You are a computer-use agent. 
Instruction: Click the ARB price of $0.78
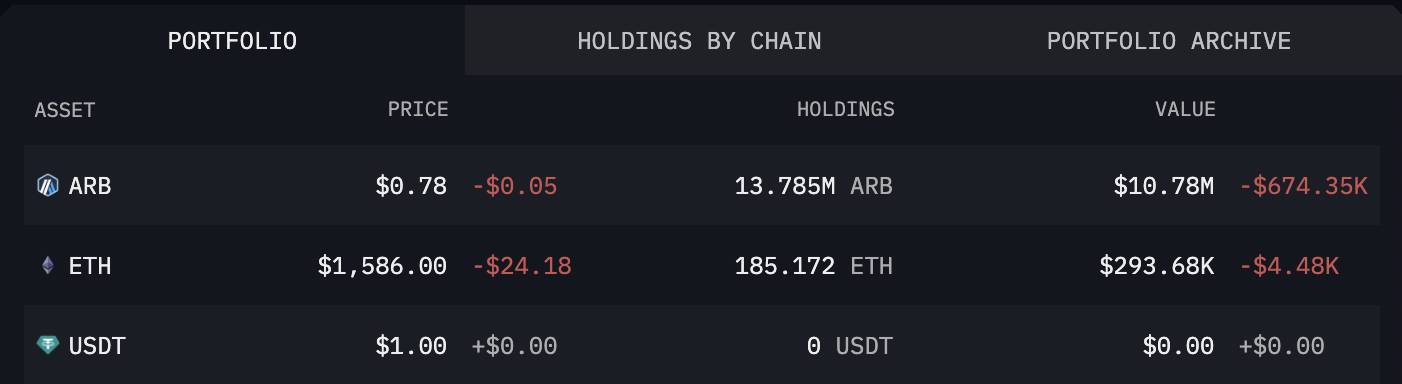pos(411,186)
